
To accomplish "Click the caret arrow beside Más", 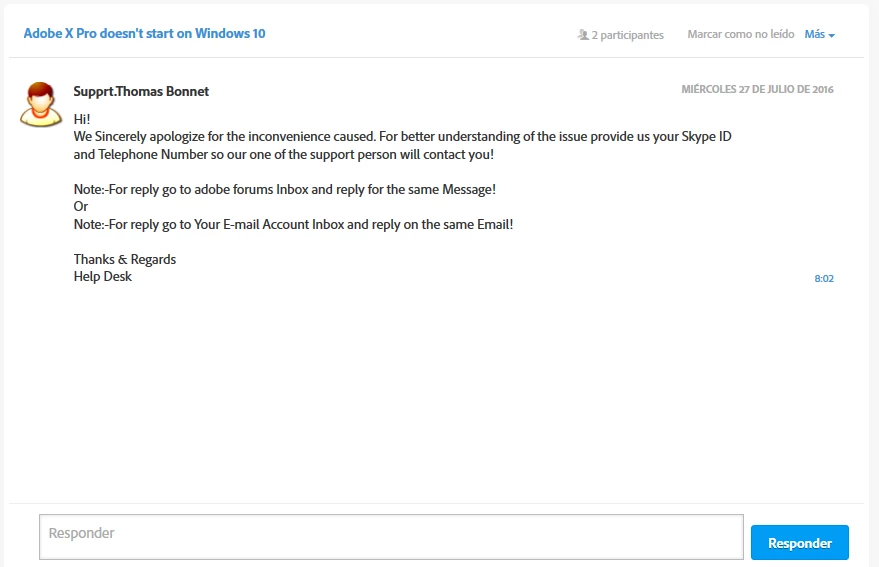I will click(x=832, y=35).
